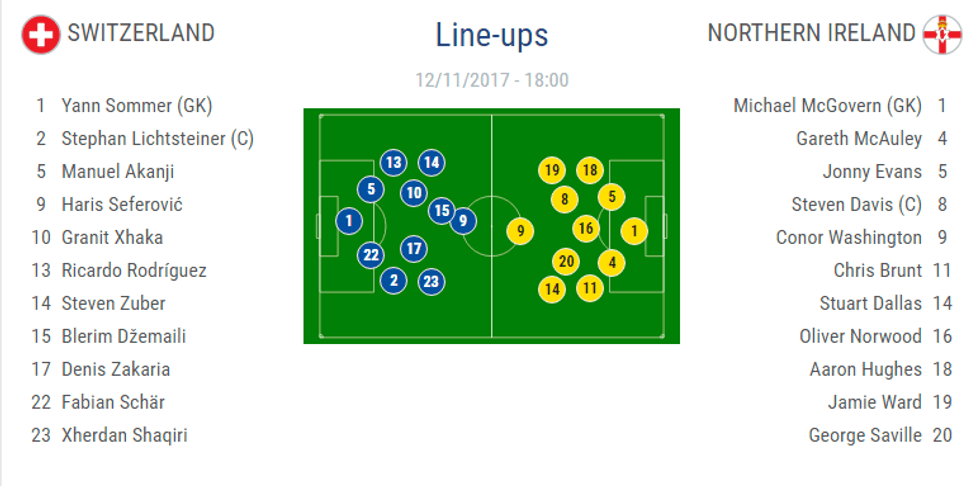Open Granit Xhaka's player entry
Screen dimensions: 980x486
[x=112, y=237]
